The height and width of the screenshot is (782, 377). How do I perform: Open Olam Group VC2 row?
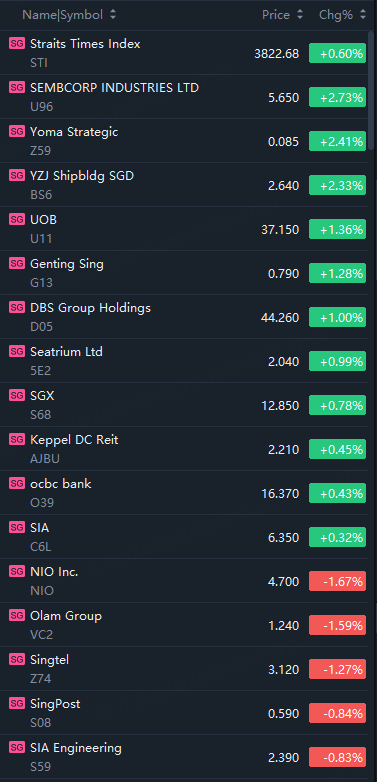185,625
